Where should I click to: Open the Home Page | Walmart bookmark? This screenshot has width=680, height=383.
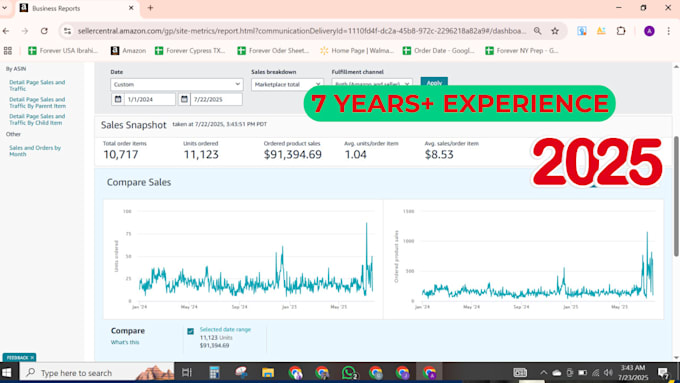click(x=357, y=51)
